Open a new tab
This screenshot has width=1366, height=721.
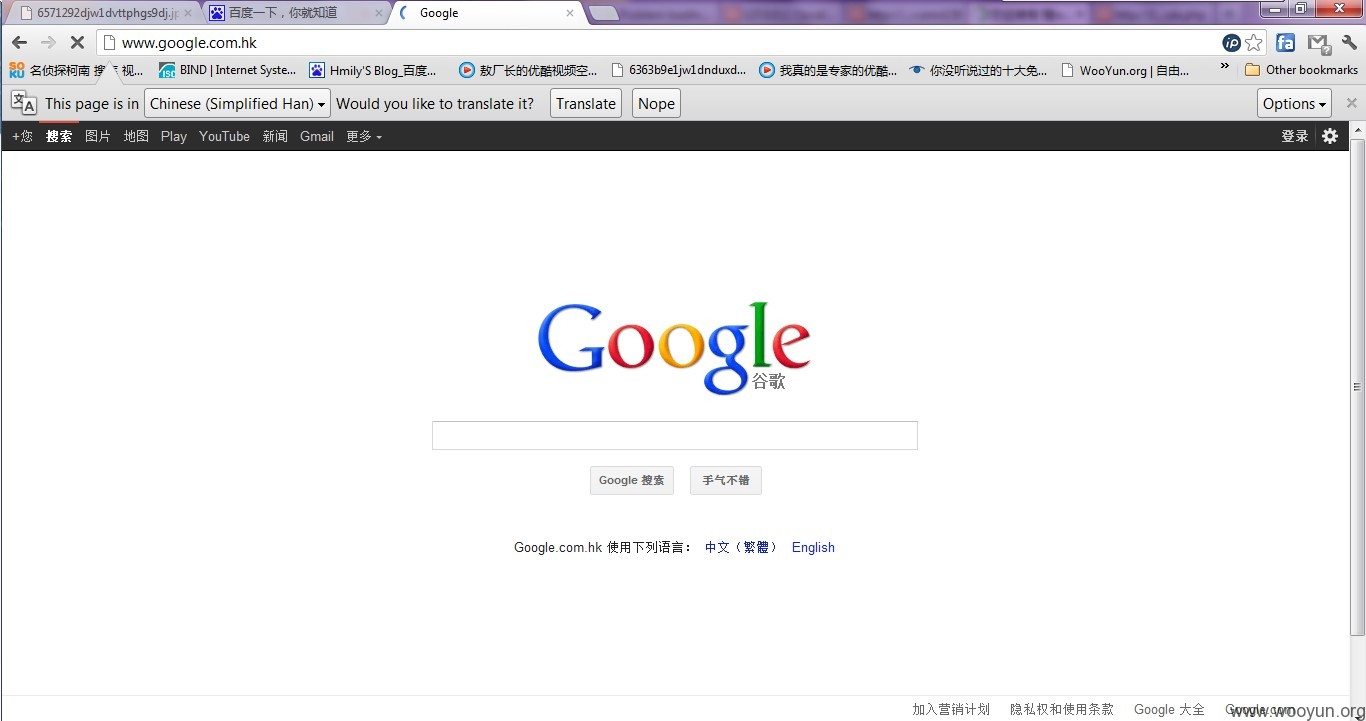pos(603,13)
